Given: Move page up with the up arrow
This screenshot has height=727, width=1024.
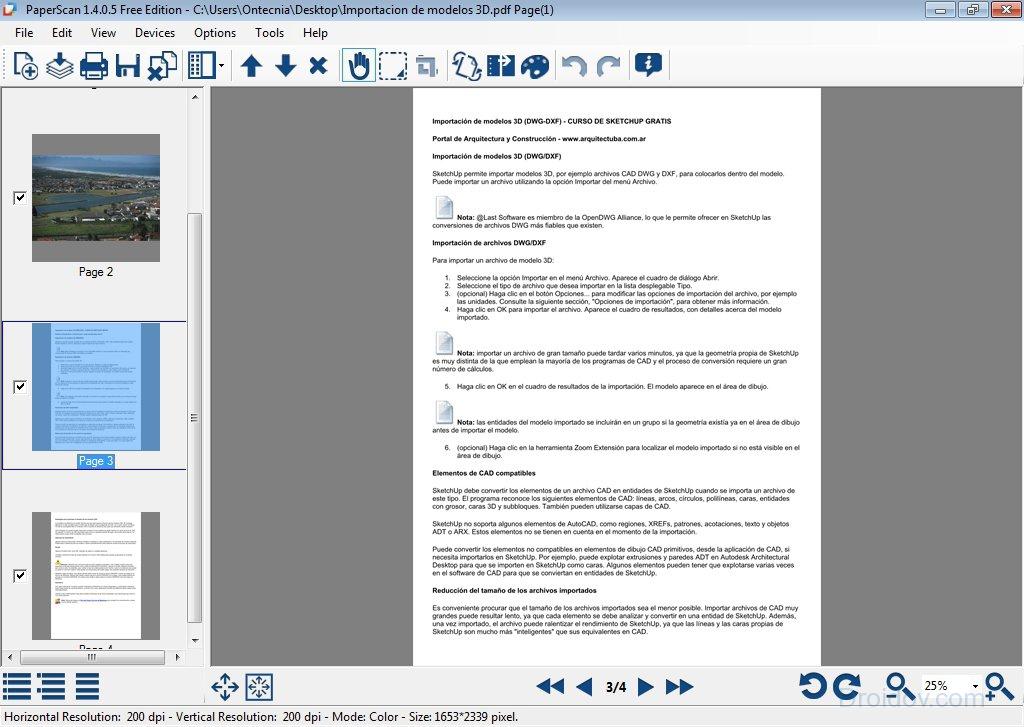Looking at the screenshot, I should [251, 66].
